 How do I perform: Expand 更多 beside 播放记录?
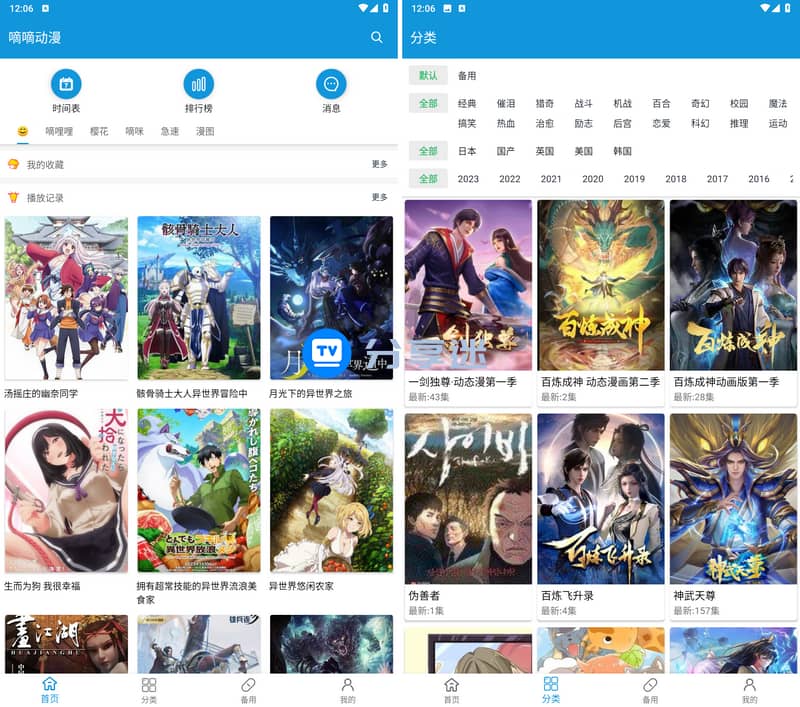[x=380, y=198]
